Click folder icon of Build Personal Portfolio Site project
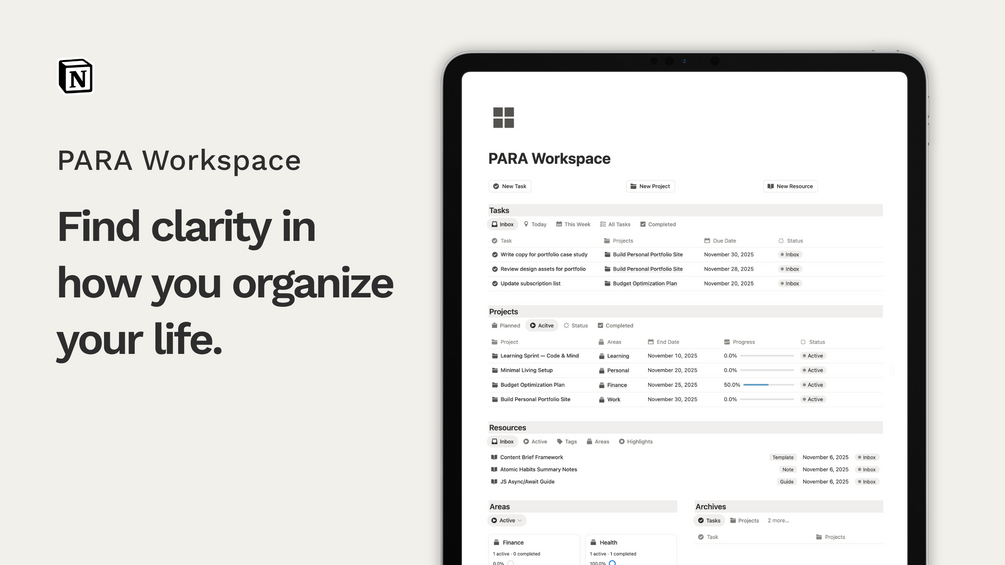 pos(495,399)
